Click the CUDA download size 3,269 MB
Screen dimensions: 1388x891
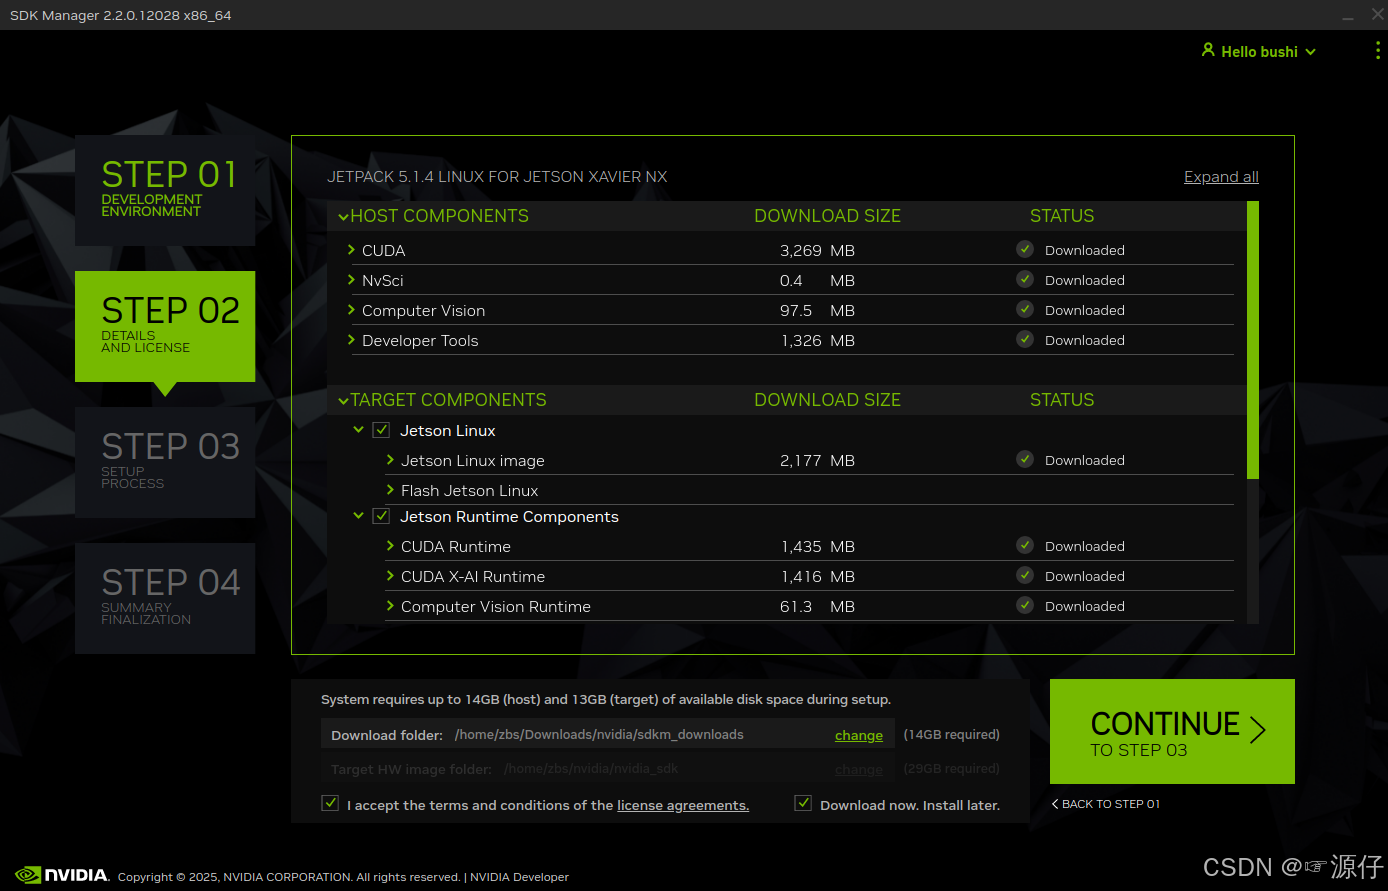point(817,250)
